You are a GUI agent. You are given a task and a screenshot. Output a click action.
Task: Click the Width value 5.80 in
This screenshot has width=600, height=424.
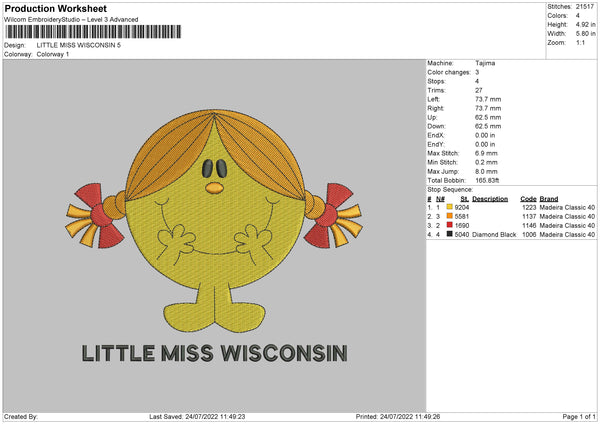pyautogui.click(x=585, y=34)
